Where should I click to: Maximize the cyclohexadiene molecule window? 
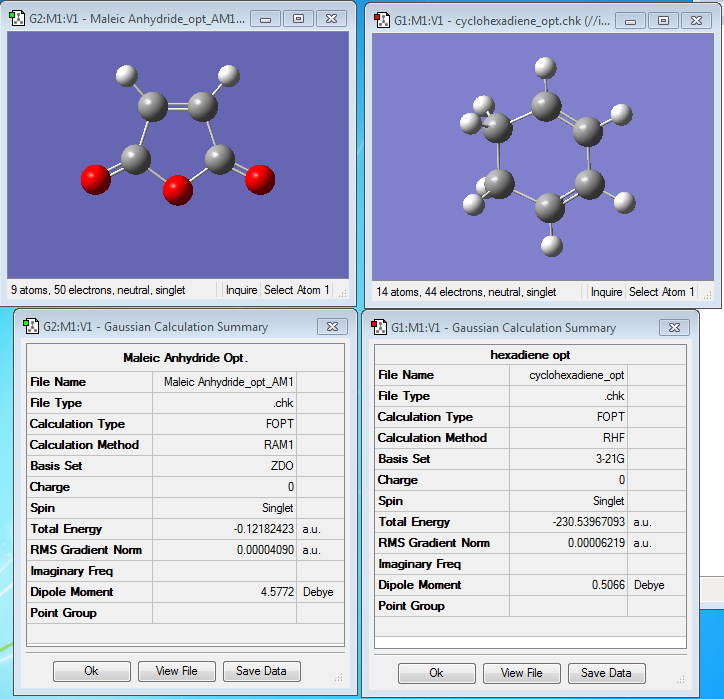pyautogui.click(x=663, y=21)
